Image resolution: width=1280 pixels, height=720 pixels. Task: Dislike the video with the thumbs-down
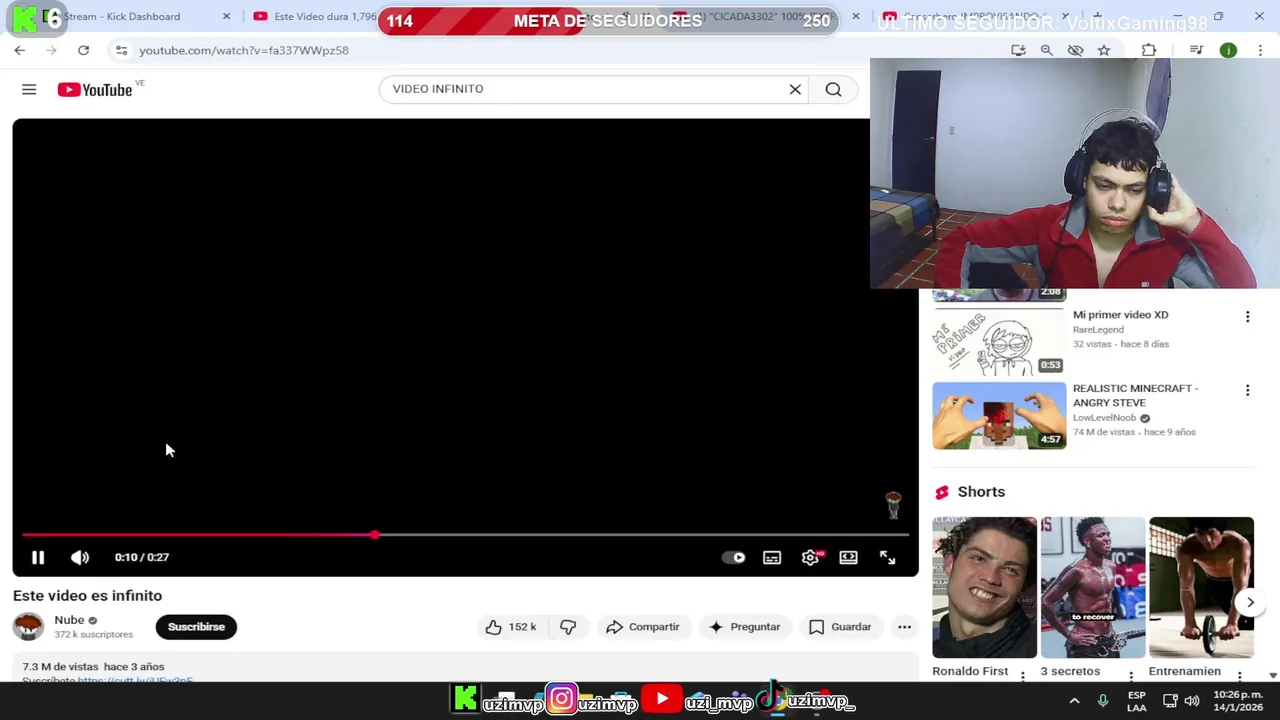tap(568, 627)
